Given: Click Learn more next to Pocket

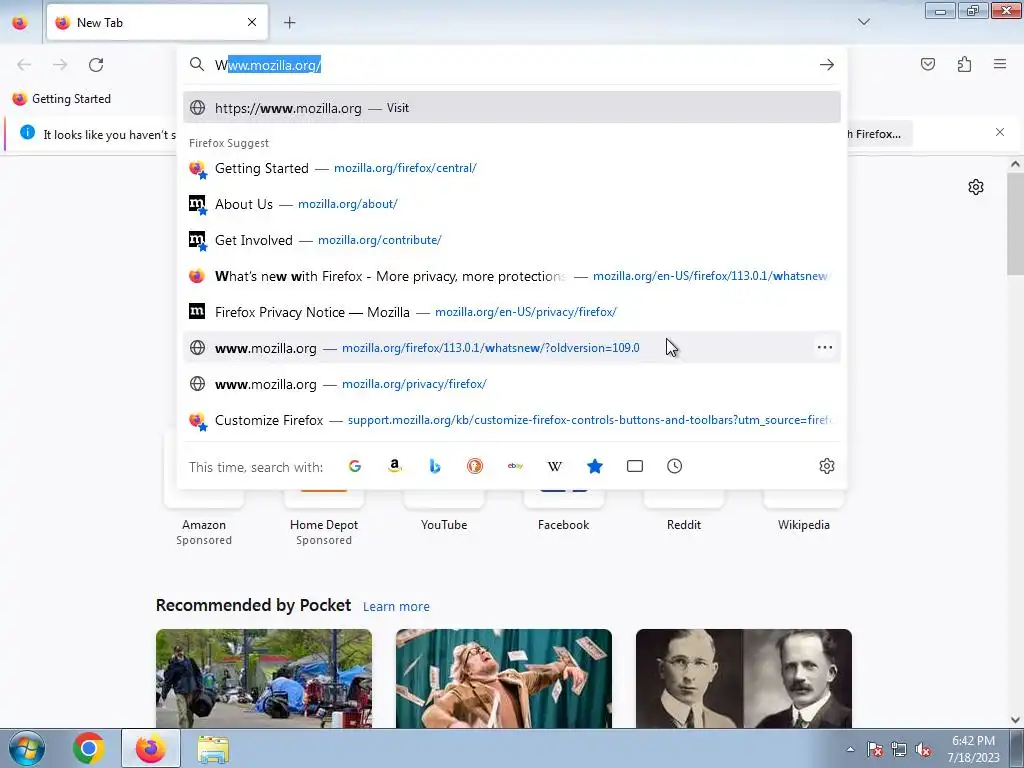Looking at the screenshot, I should (x=396, y=607).
